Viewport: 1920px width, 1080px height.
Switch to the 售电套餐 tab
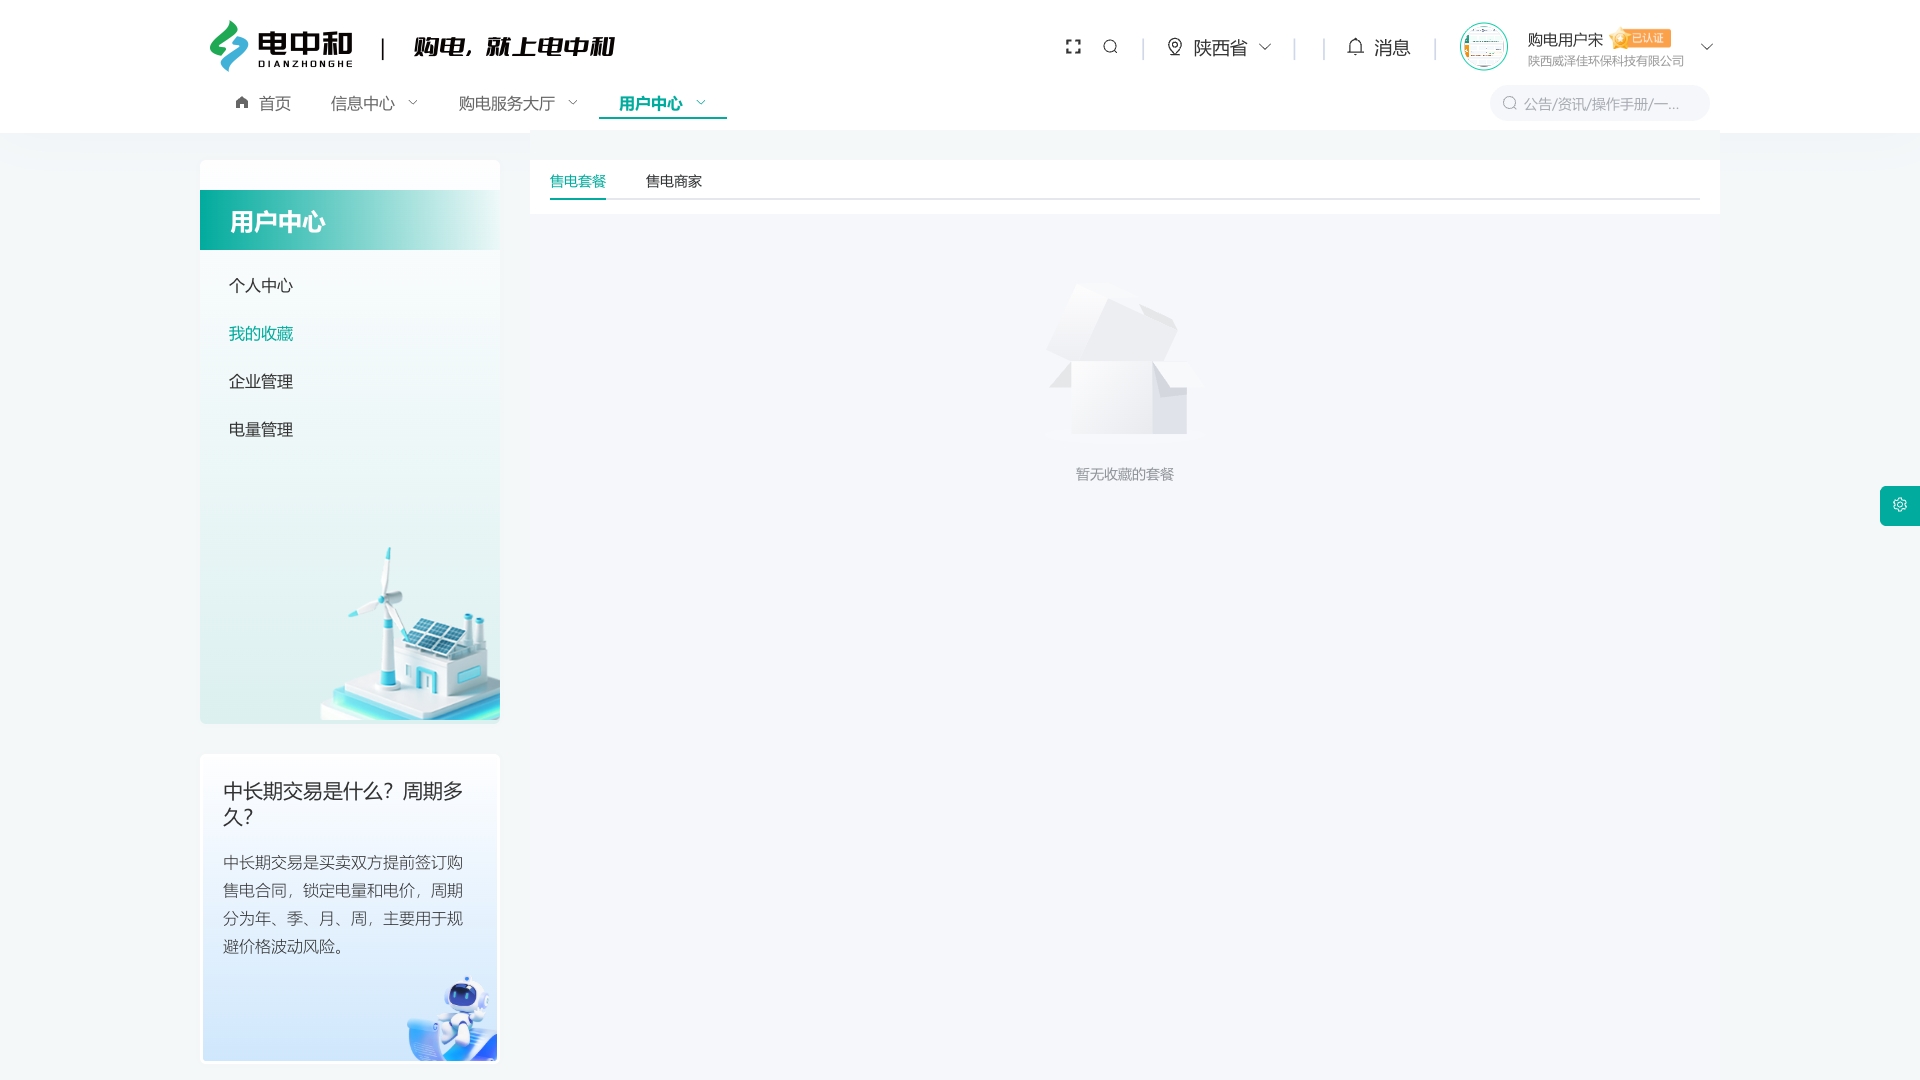pos(578,181)
